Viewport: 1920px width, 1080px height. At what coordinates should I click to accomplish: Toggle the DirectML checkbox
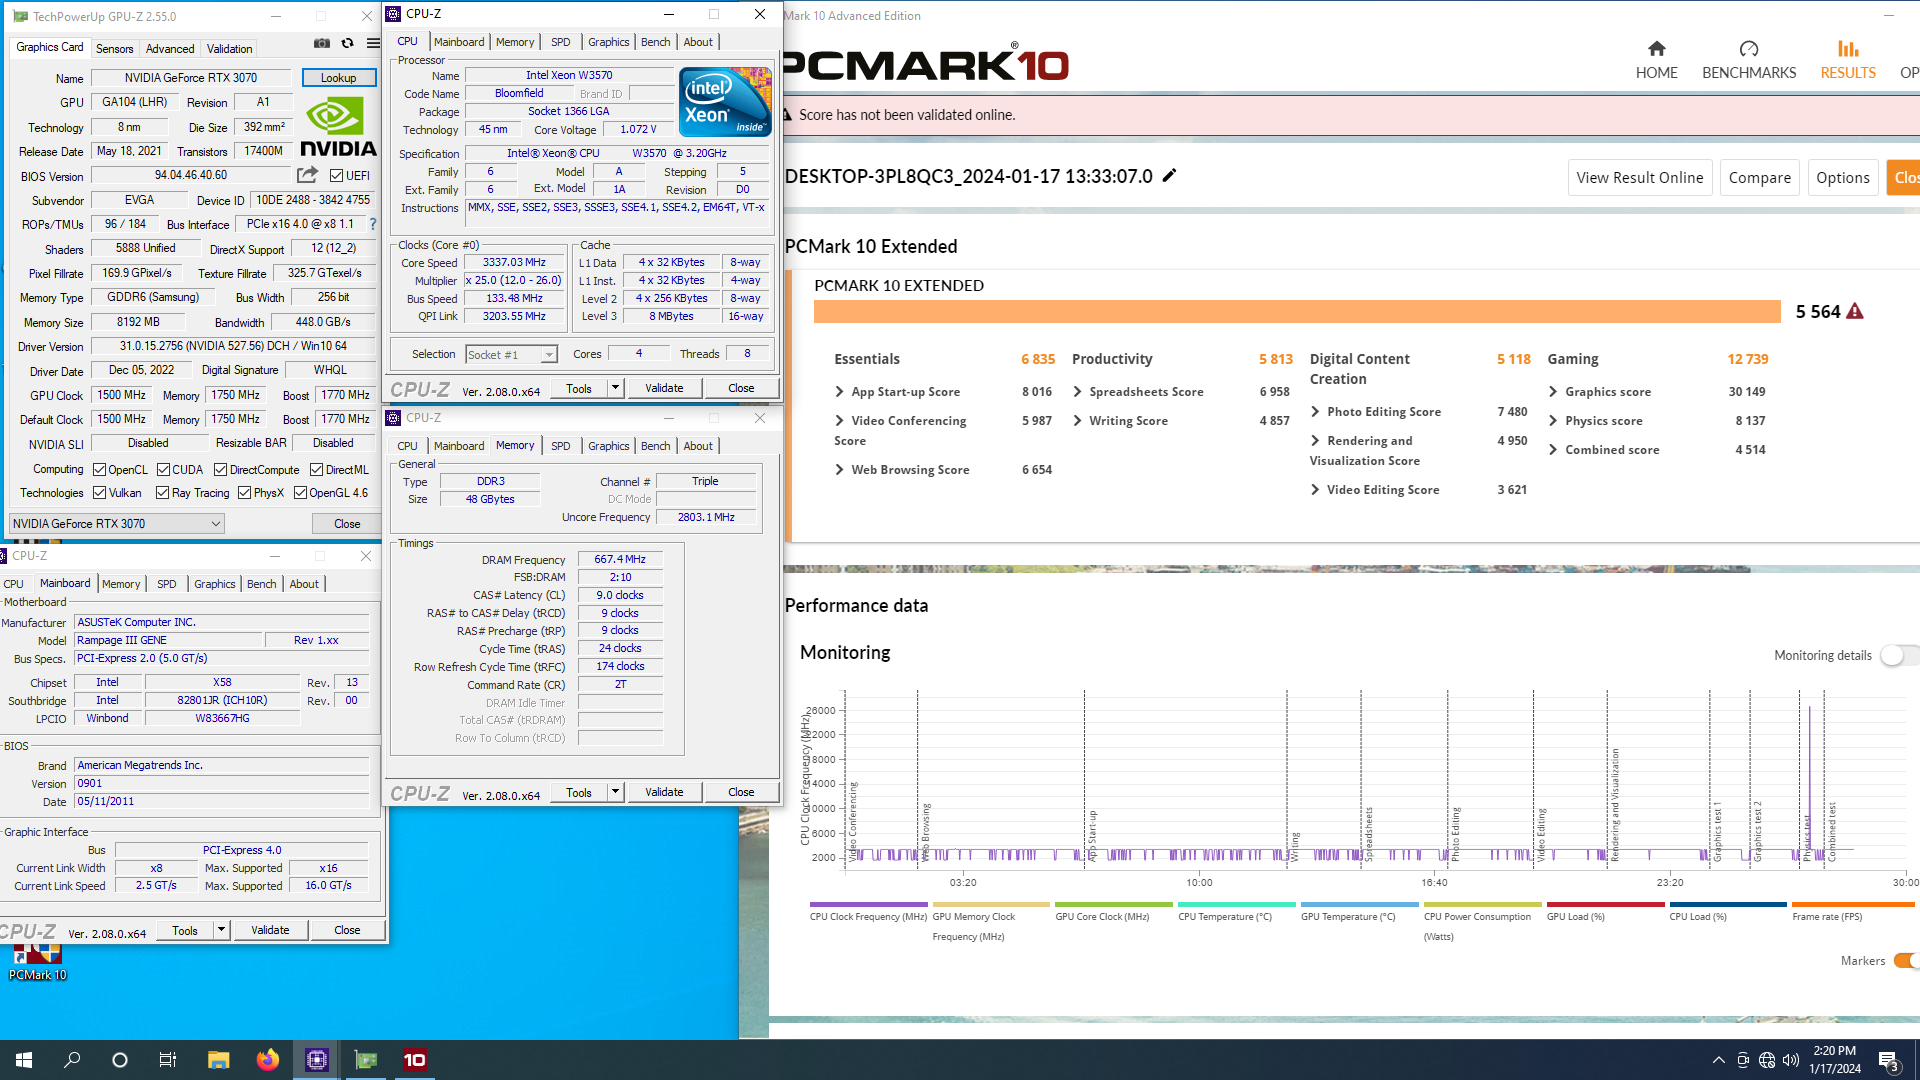[x=316, y=470]
